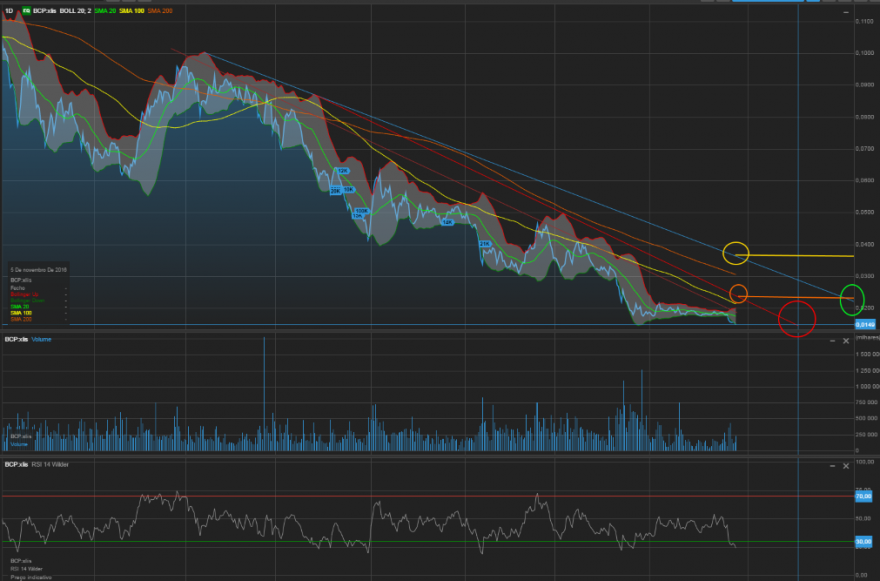Click the RSI 30,00 oversold level tag

[x=863, y=541]
